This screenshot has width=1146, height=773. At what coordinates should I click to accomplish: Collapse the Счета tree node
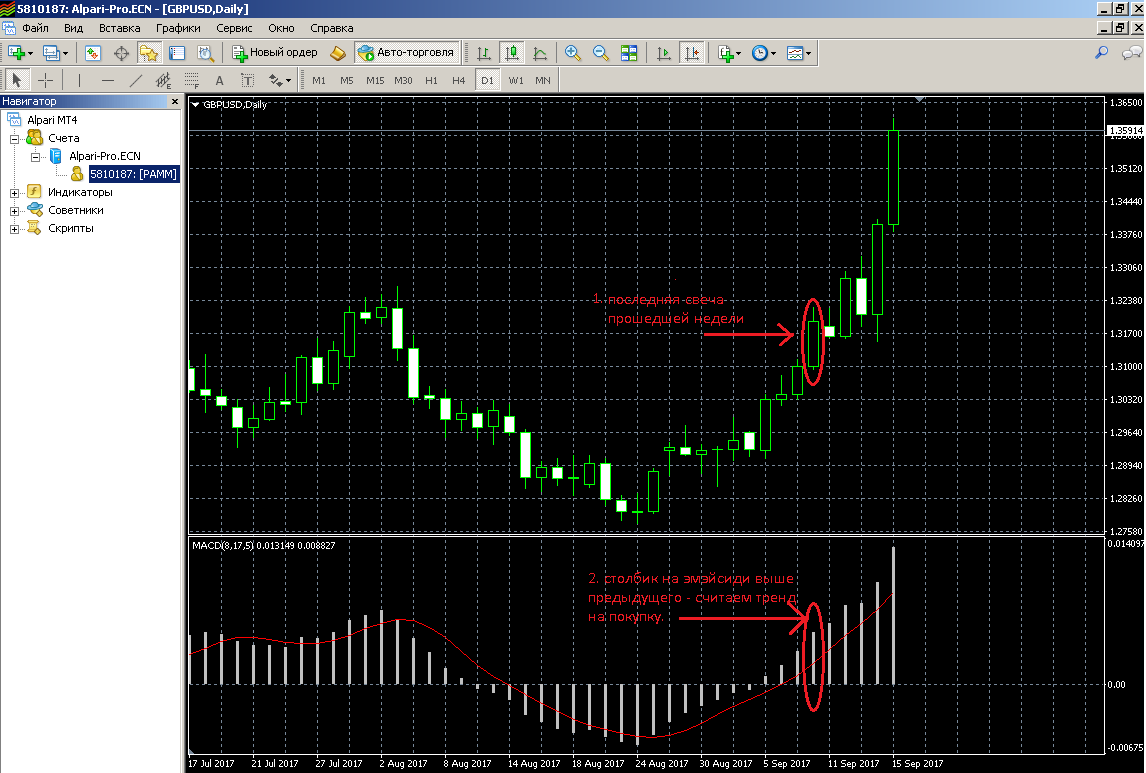pos(14,139)
